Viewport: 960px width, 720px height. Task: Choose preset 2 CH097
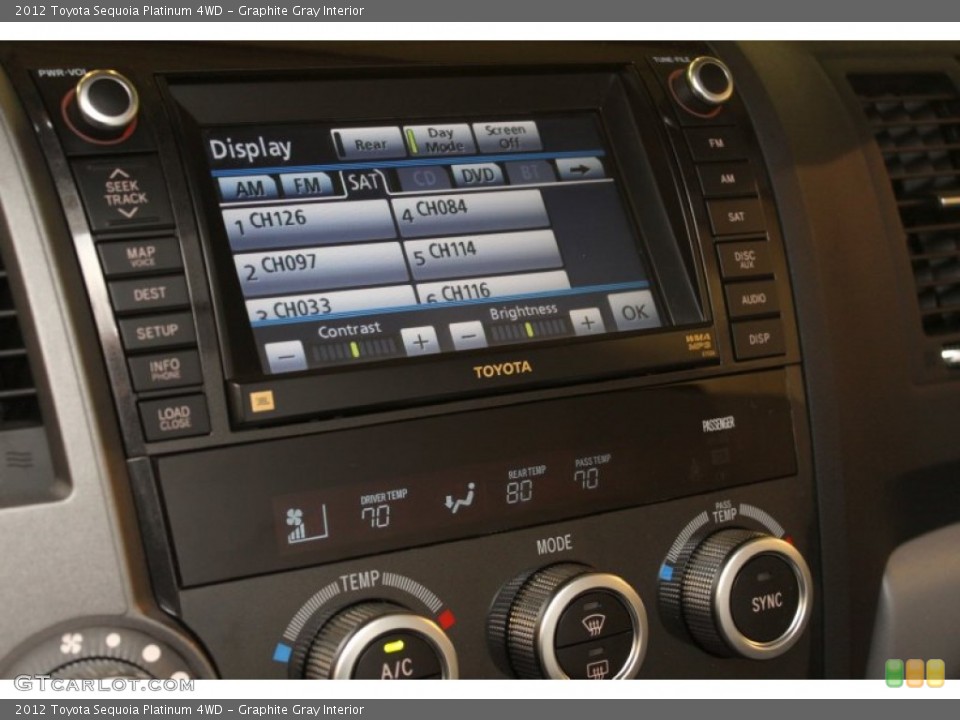pyautogui.click(x=321, y=267)
